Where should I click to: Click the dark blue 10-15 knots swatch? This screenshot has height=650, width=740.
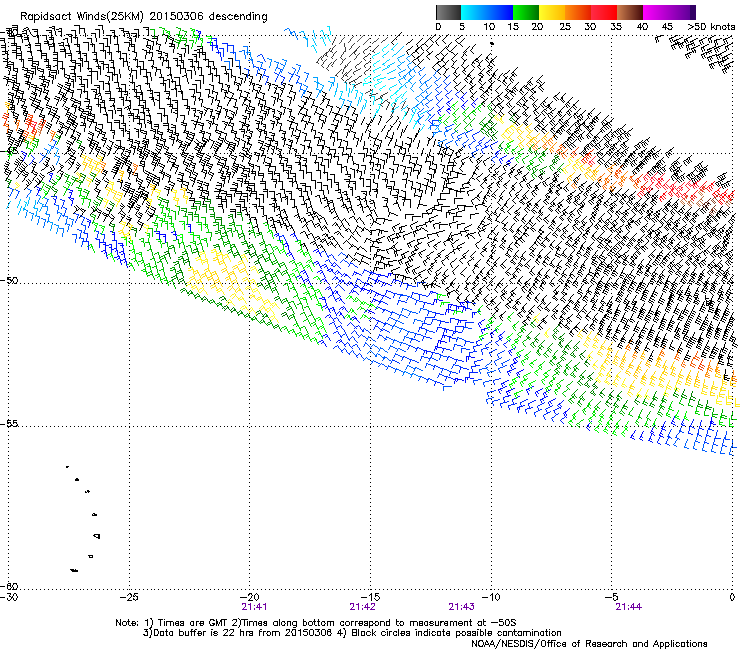click(500, 12)
